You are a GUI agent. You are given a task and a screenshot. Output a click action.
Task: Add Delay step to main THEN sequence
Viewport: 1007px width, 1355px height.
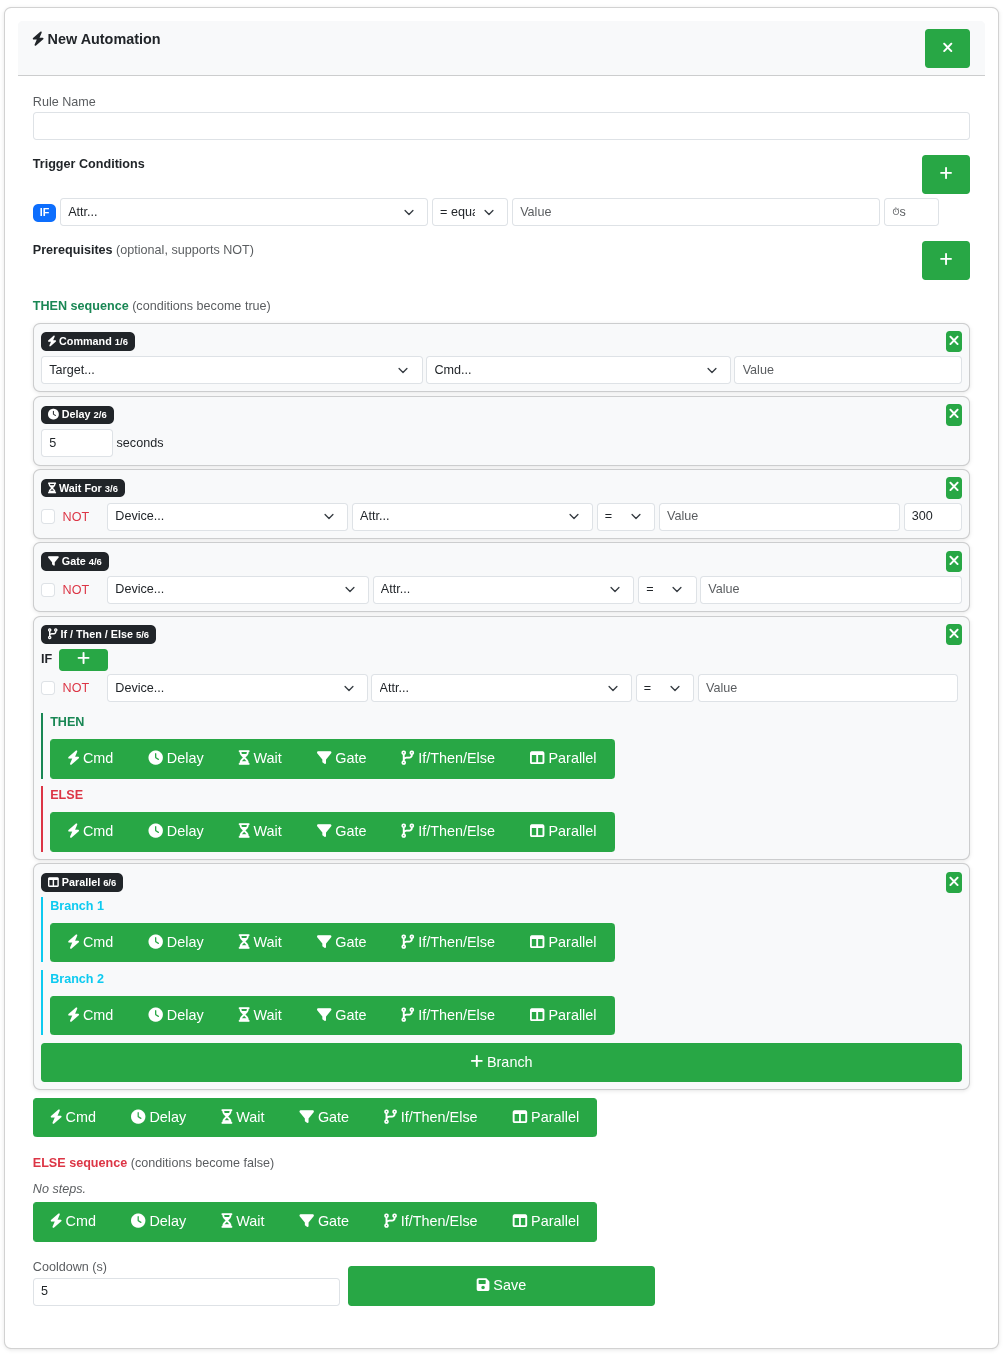click(x=158, y=1117)
